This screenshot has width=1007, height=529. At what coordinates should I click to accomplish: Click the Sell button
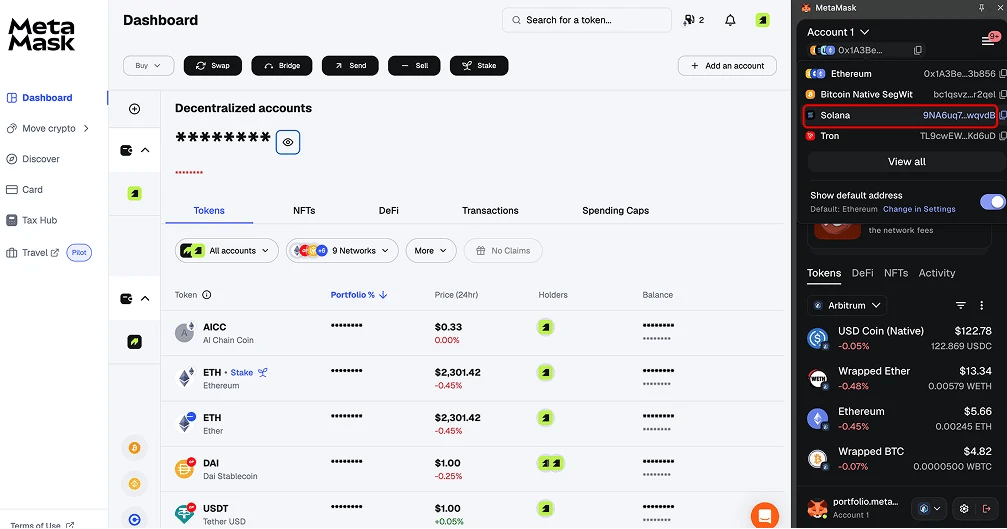(414, 65)
